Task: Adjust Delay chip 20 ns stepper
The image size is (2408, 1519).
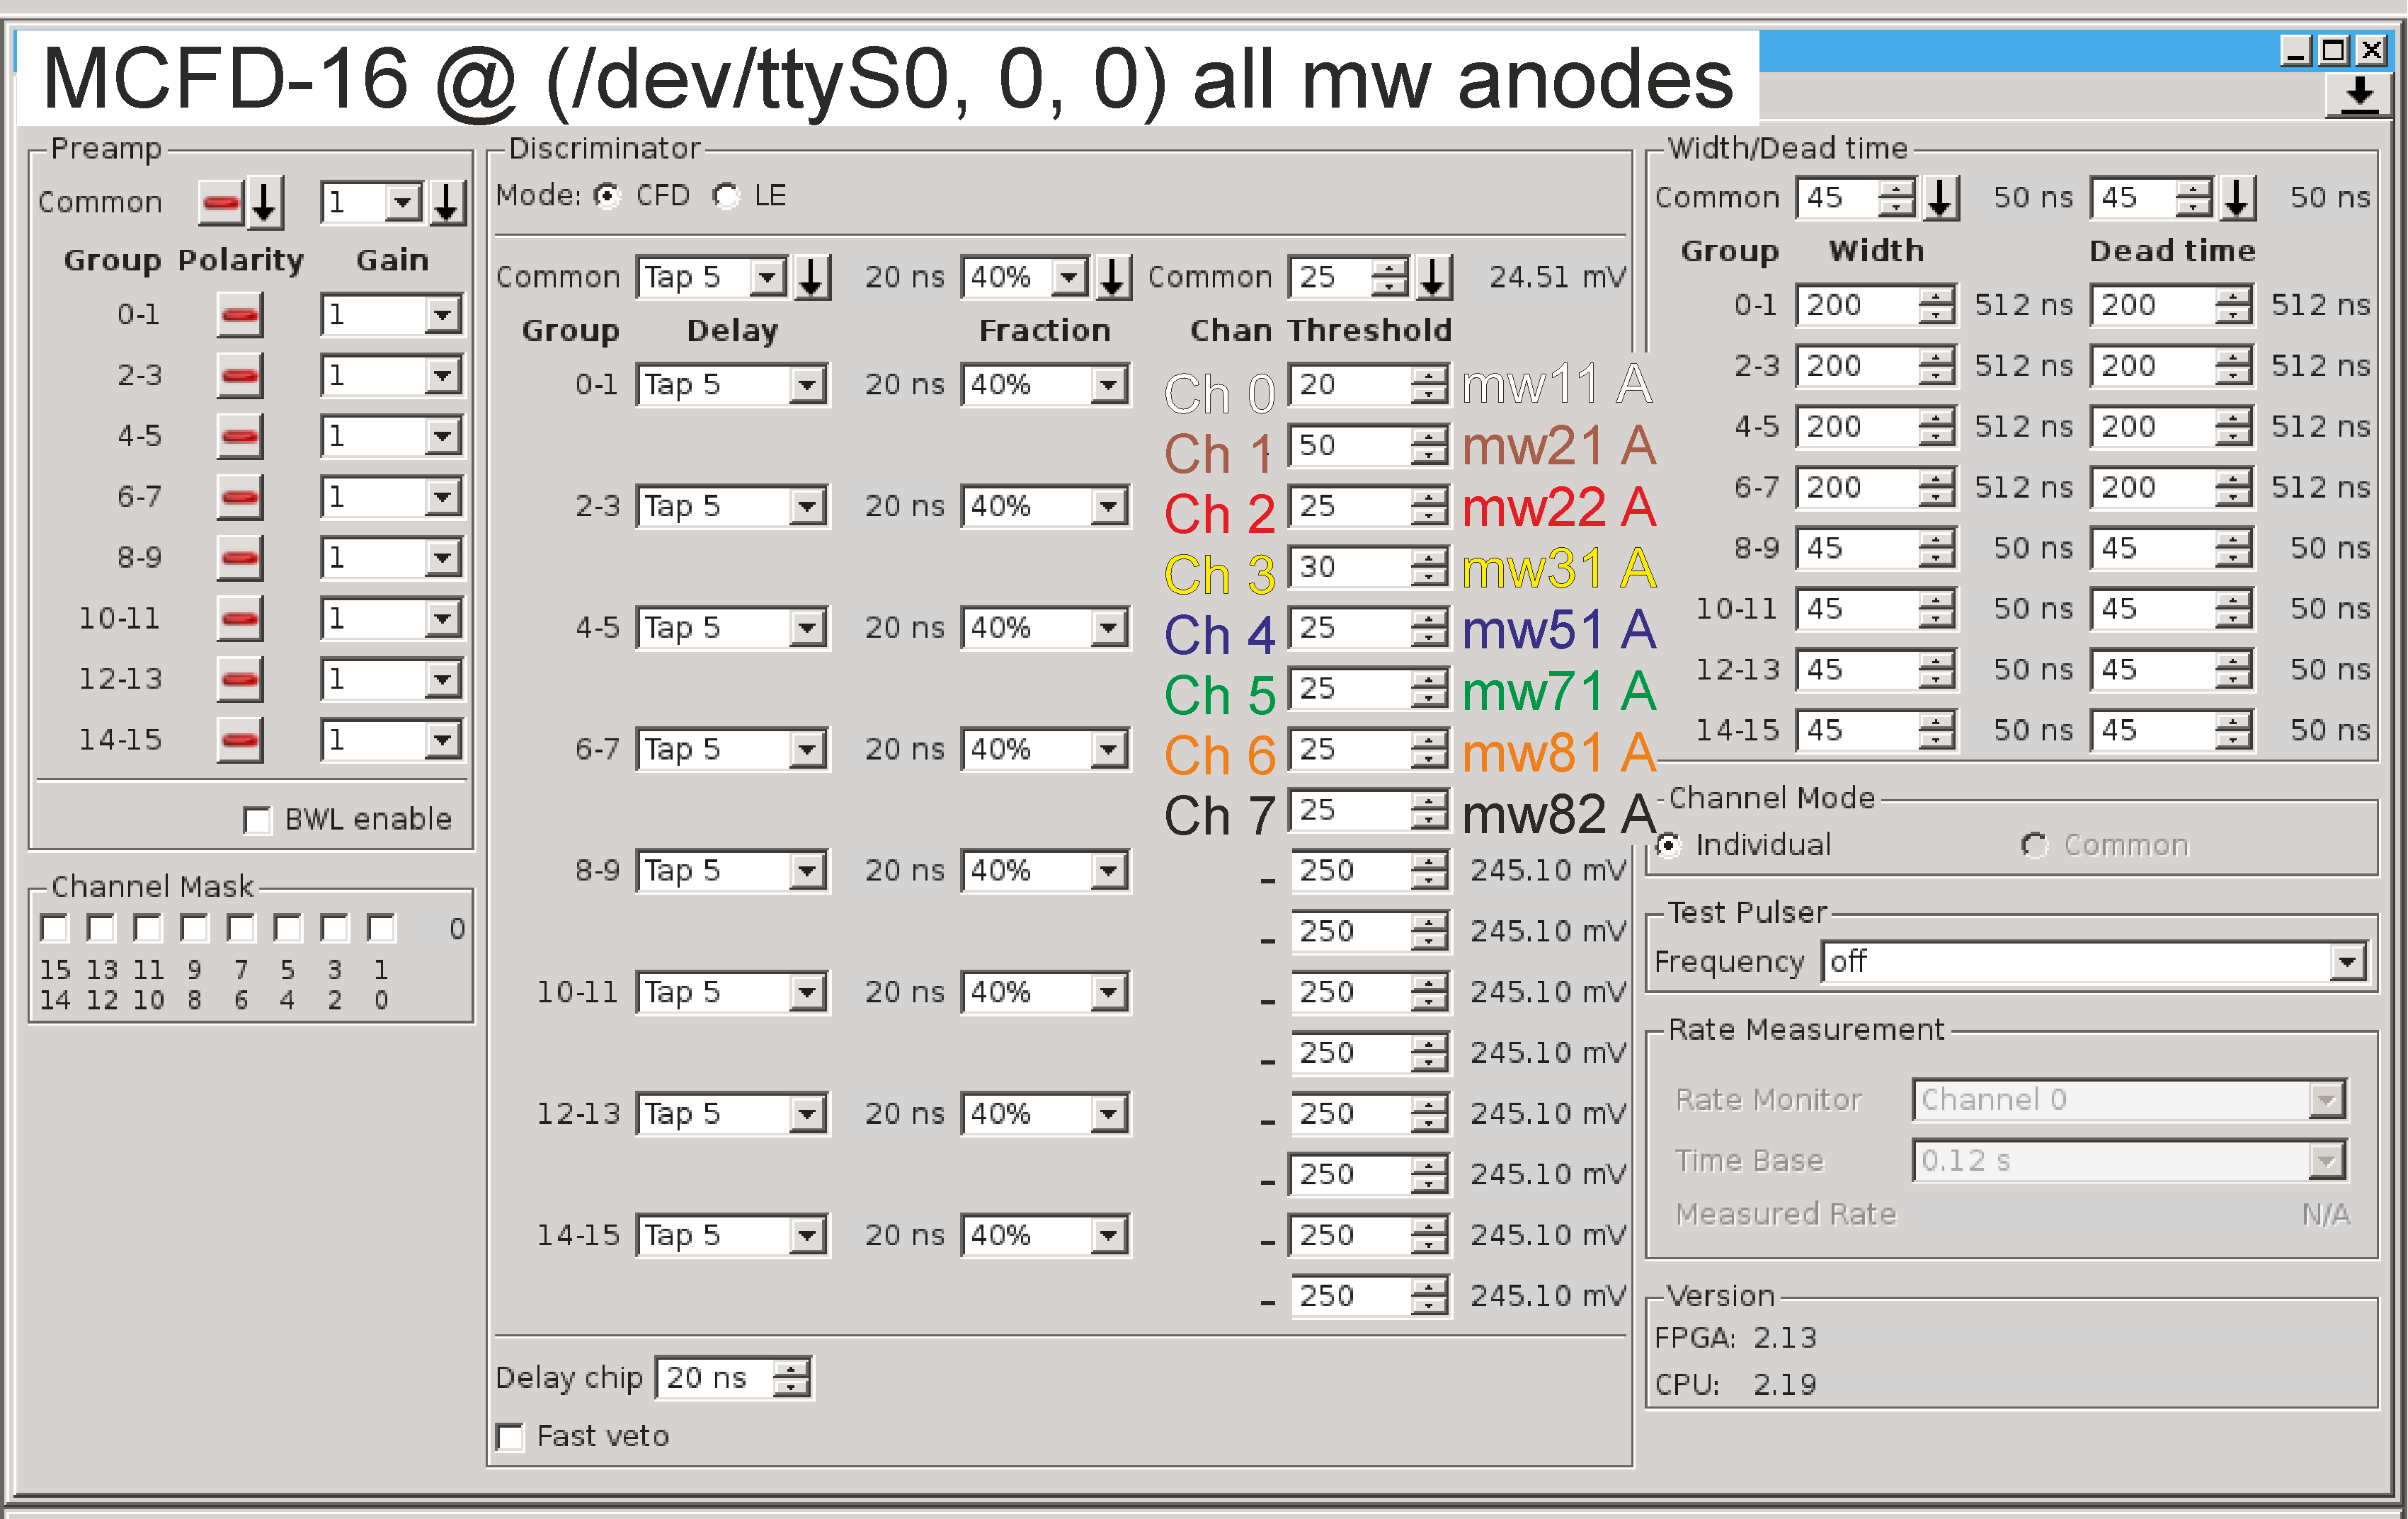Action: point(792,1379)
